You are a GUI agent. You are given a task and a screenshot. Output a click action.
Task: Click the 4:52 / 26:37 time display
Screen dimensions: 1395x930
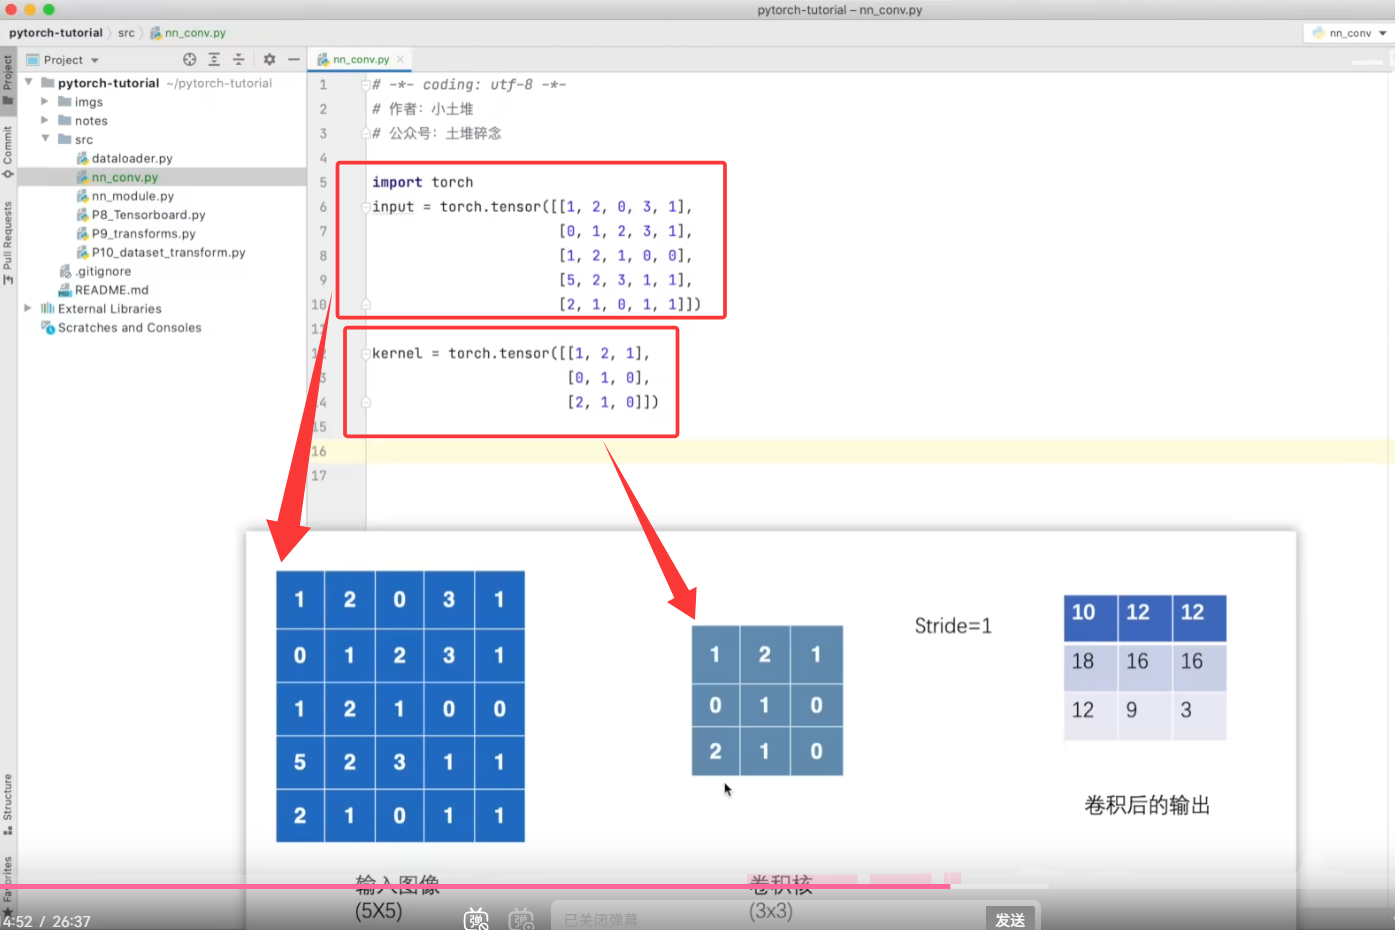point(47,921)
